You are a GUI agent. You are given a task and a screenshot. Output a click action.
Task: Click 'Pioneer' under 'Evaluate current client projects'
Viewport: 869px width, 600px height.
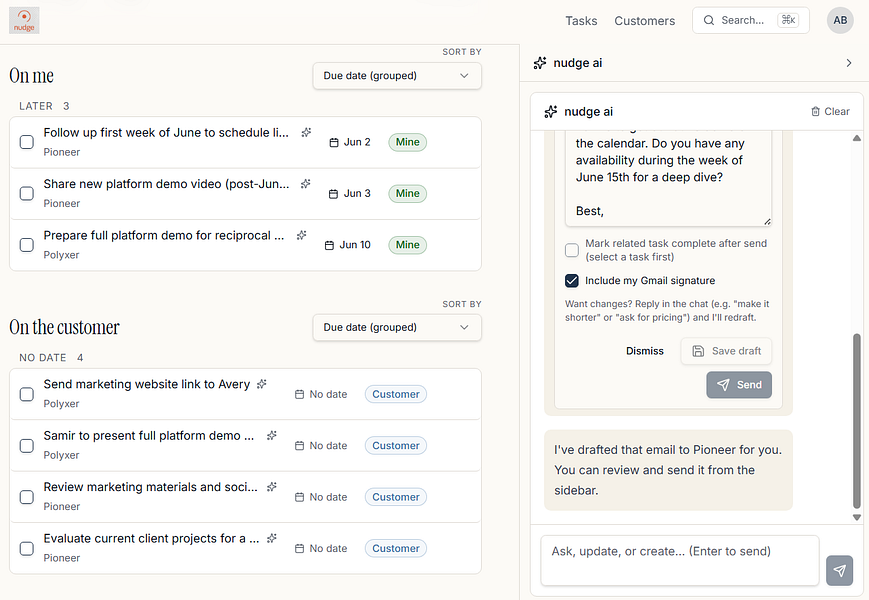pyautogui.click(x=62, y=558)
